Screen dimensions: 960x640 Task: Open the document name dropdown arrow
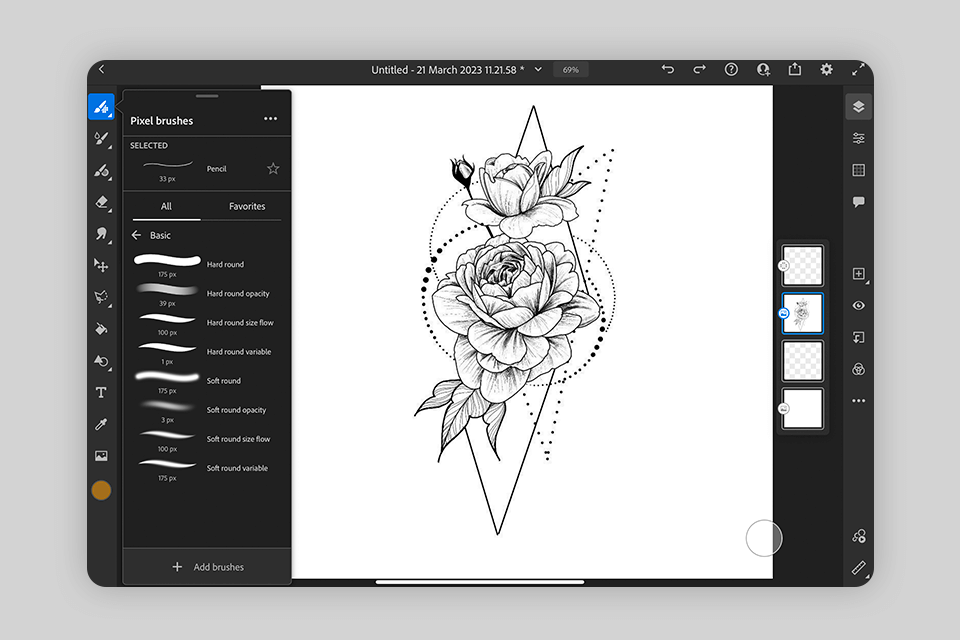(x=538, y=69)
